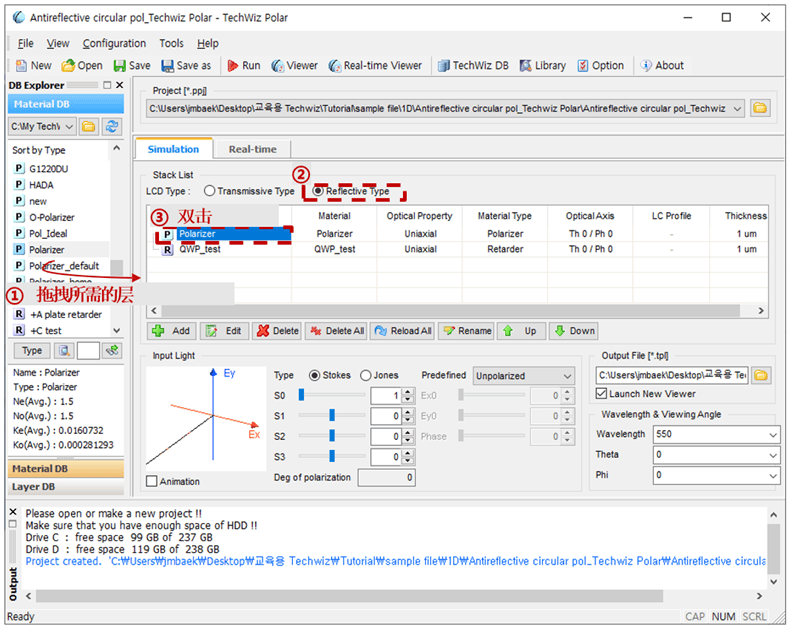Click Save as in toolbar
789x629 pixels.
pos(185,66)
